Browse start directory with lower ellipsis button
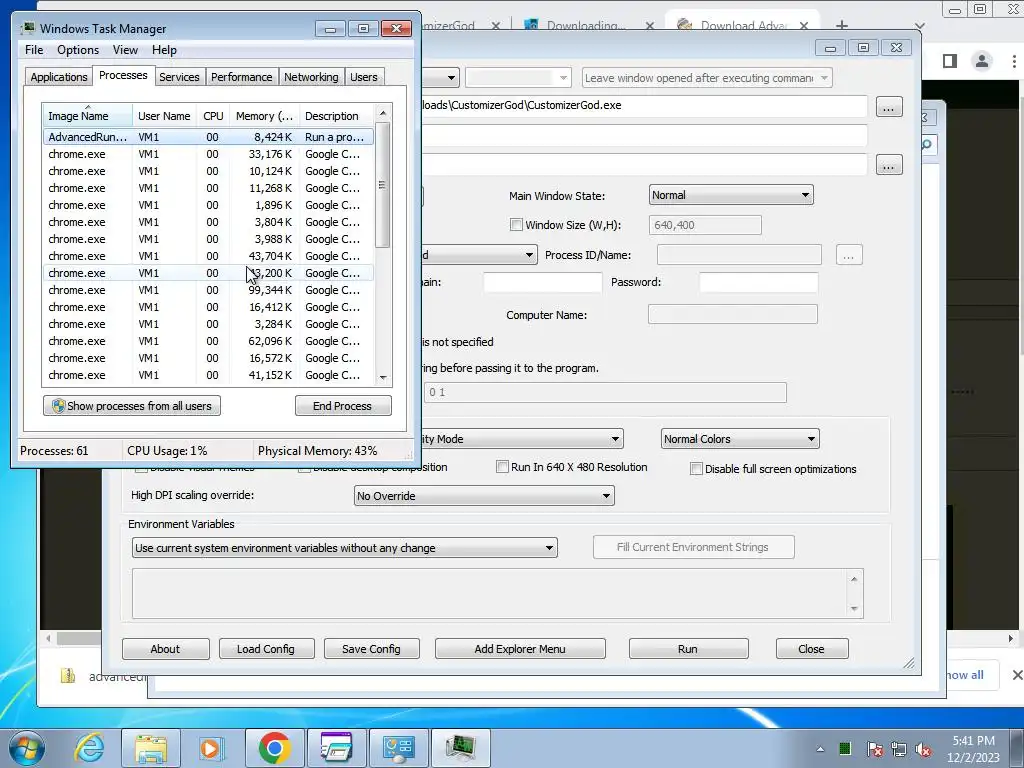Screen dimensions: 1024x768 [x=888, y=165]
